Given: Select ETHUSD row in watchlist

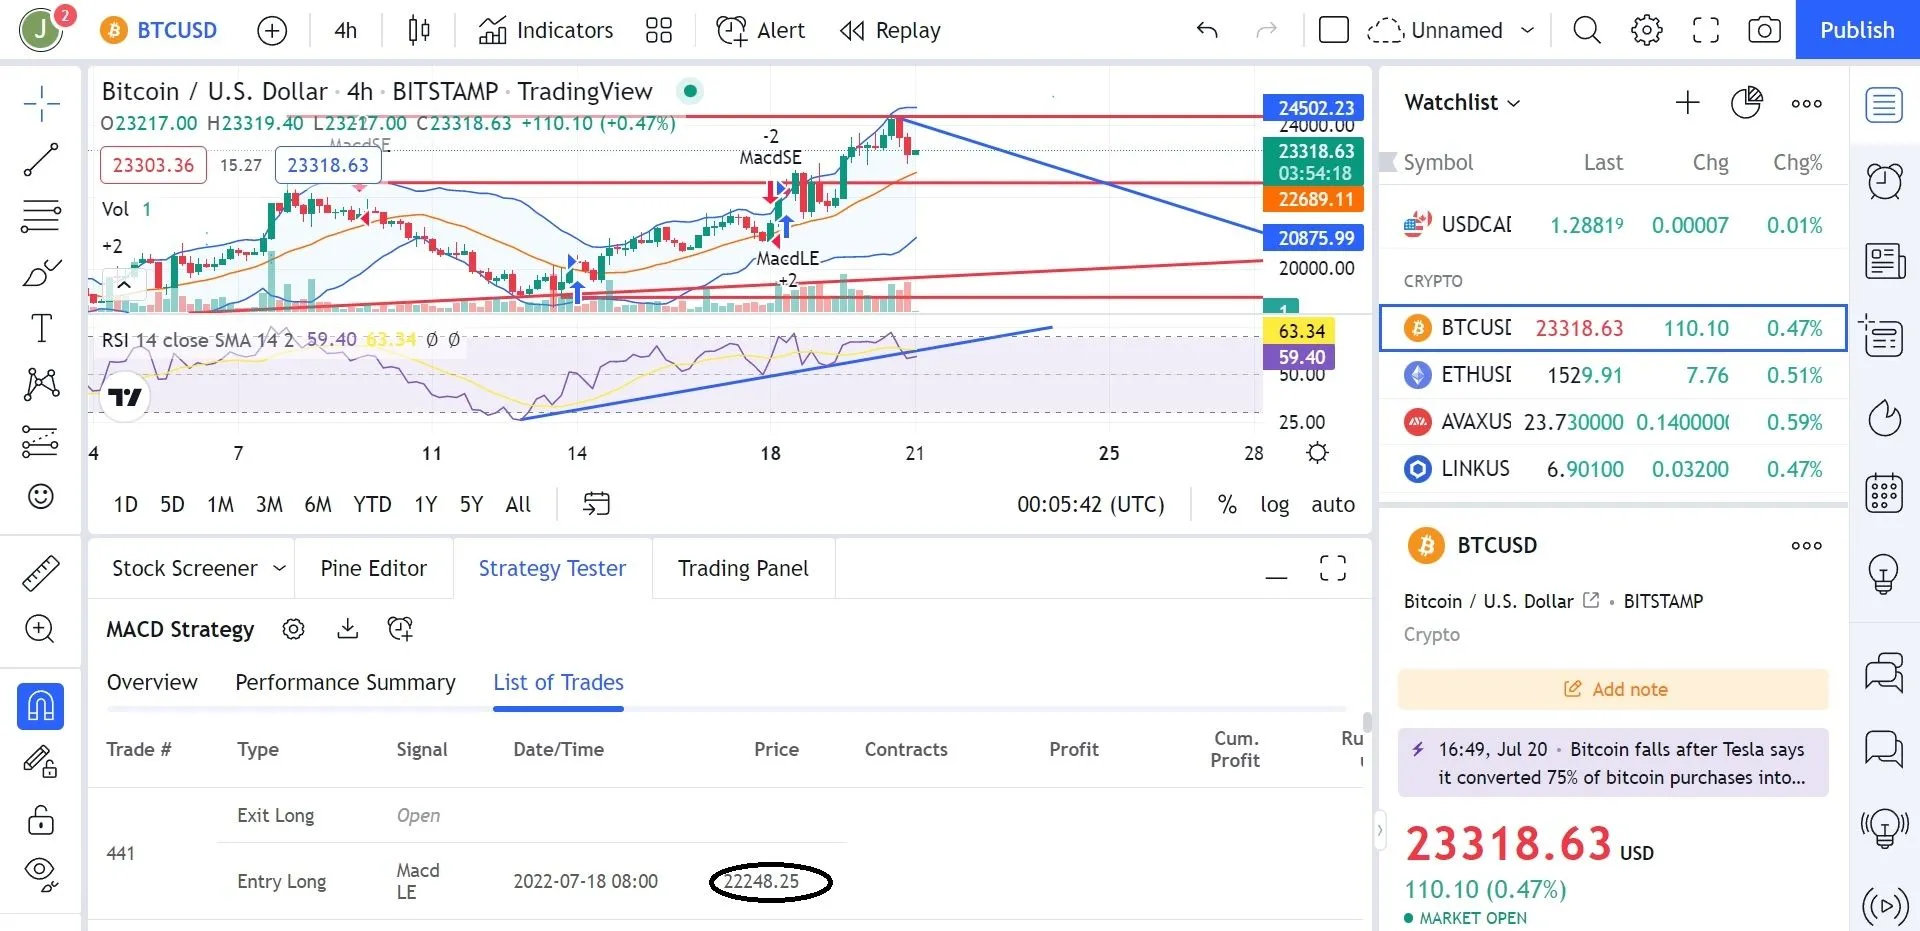Looking at the screenshot, I should [x=1613, y=375].
